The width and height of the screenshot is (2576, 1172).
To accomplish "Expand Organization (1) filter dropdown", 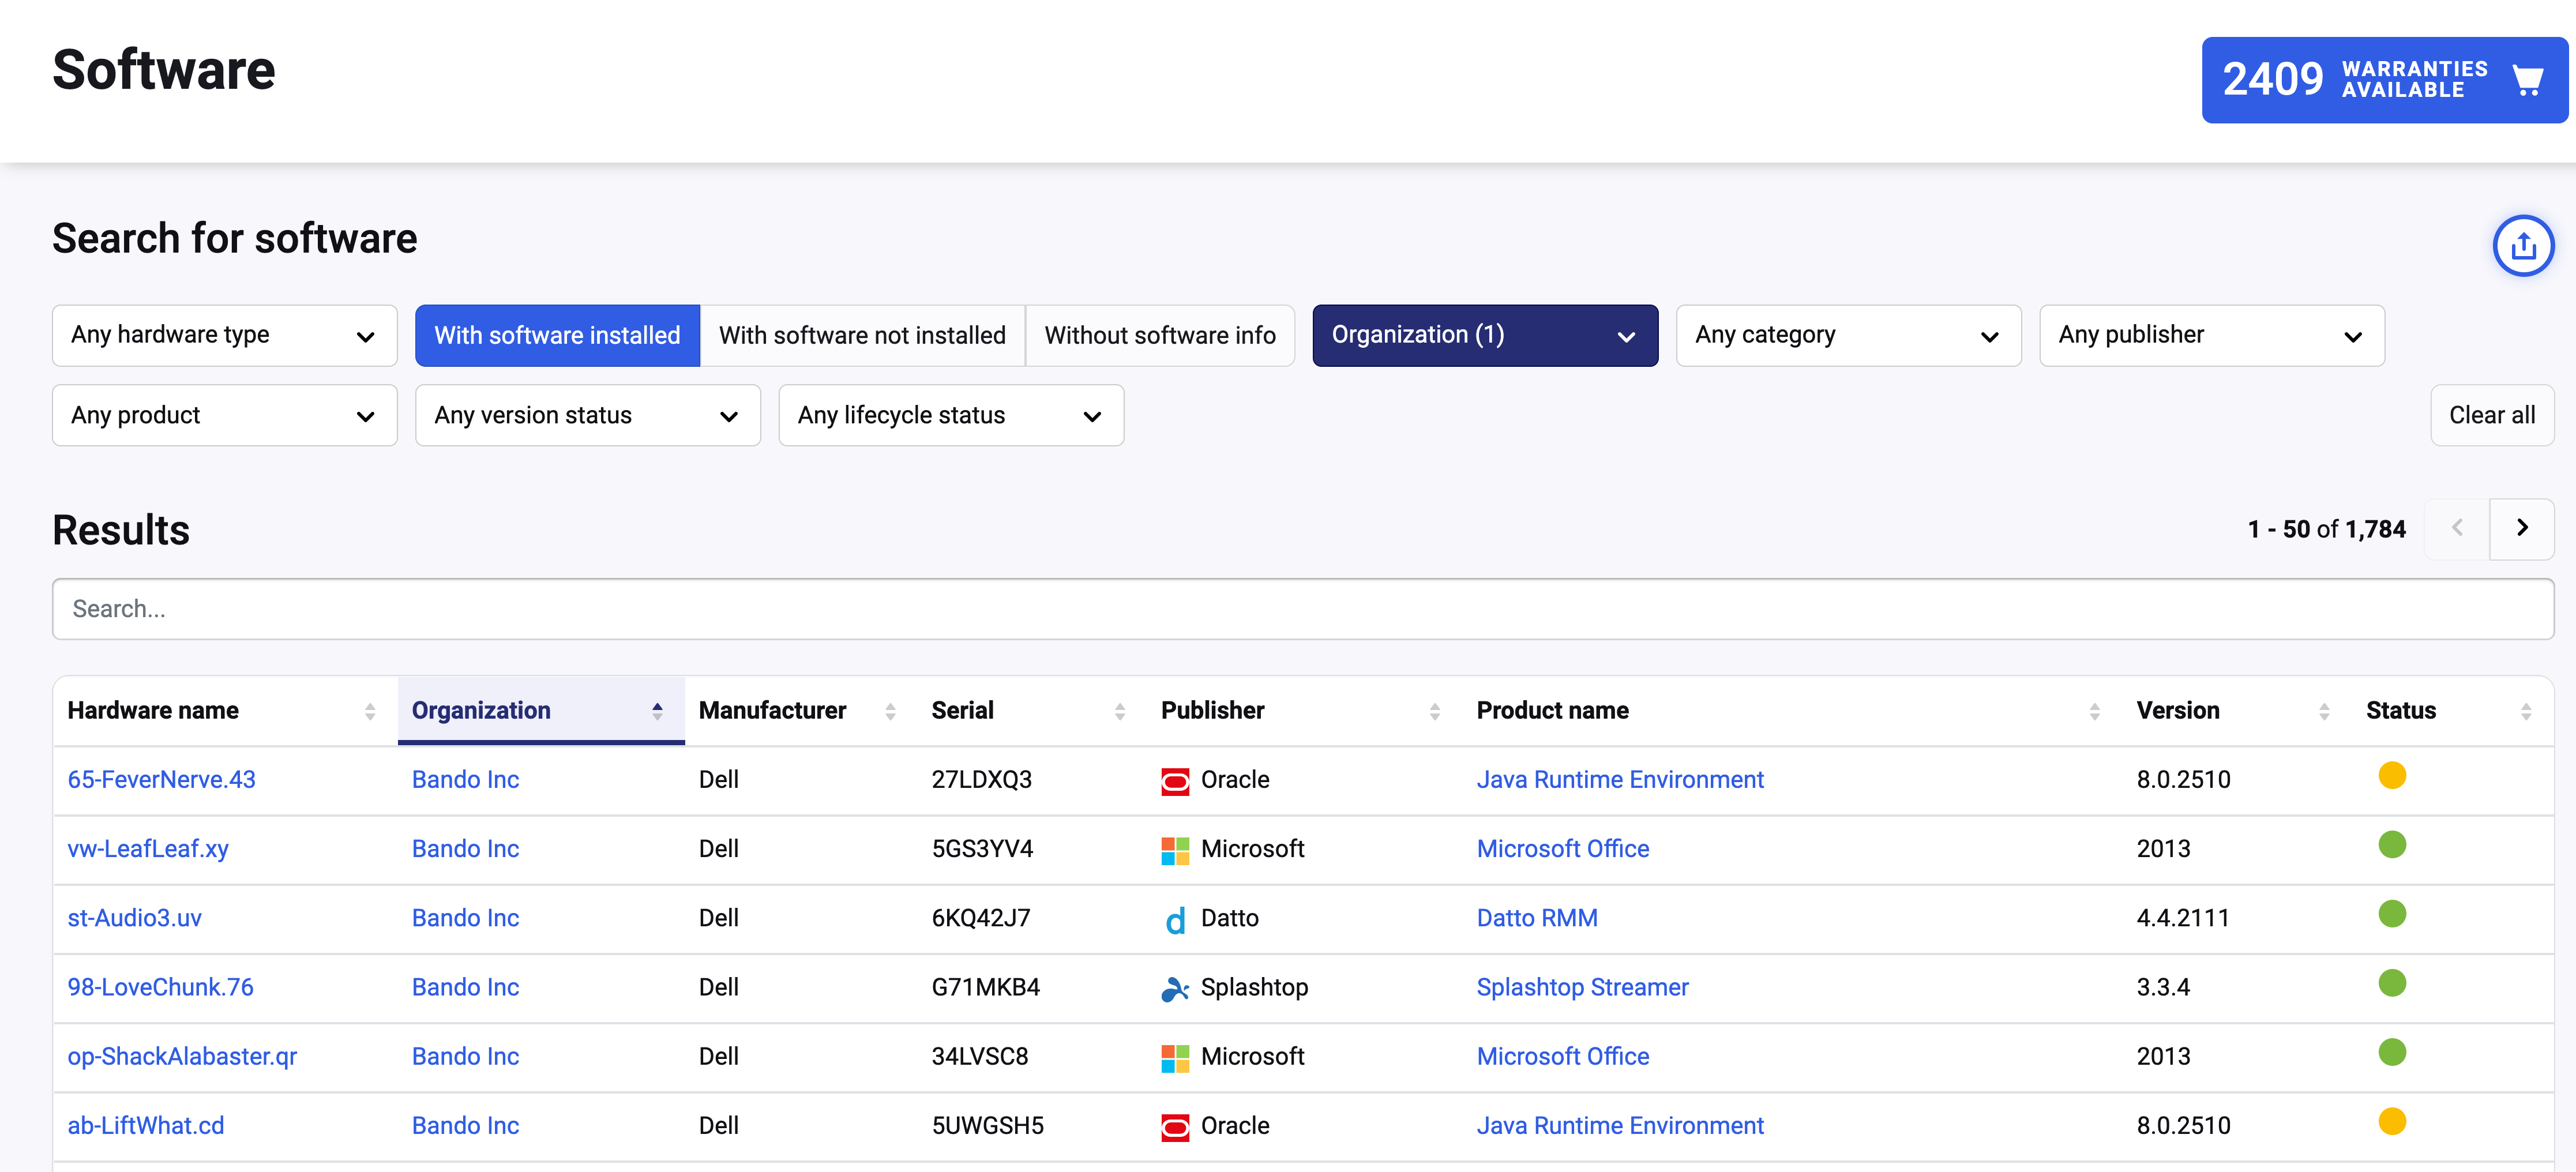I will click(x=1485, y=335).
